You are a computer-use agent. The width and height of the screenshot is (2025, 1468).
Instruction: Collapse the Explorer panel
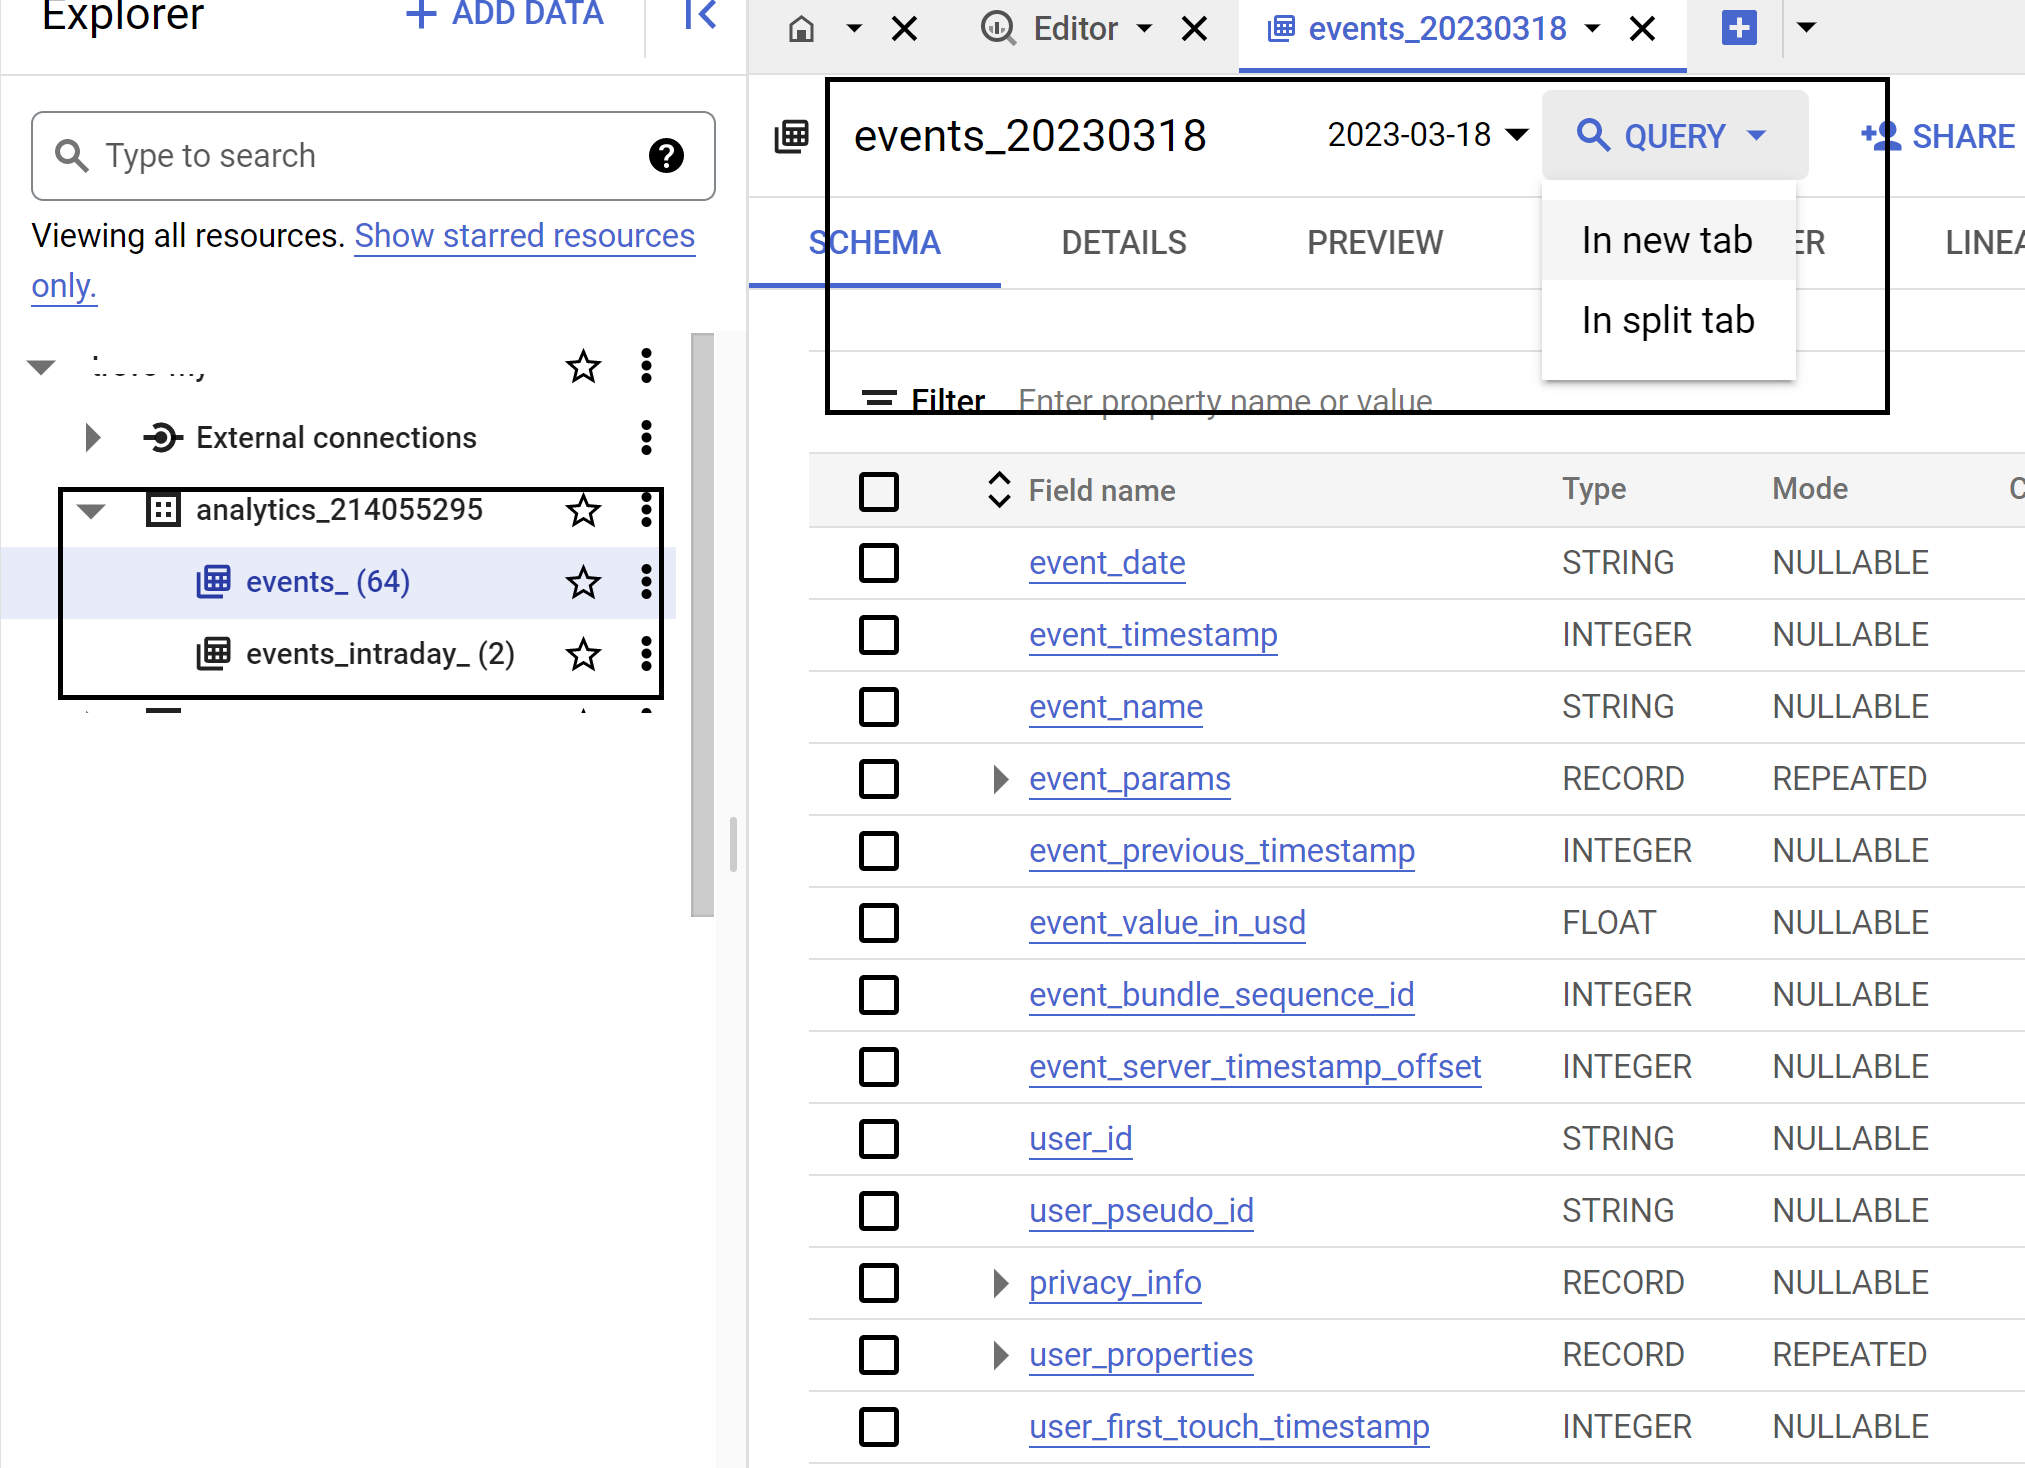700,15
